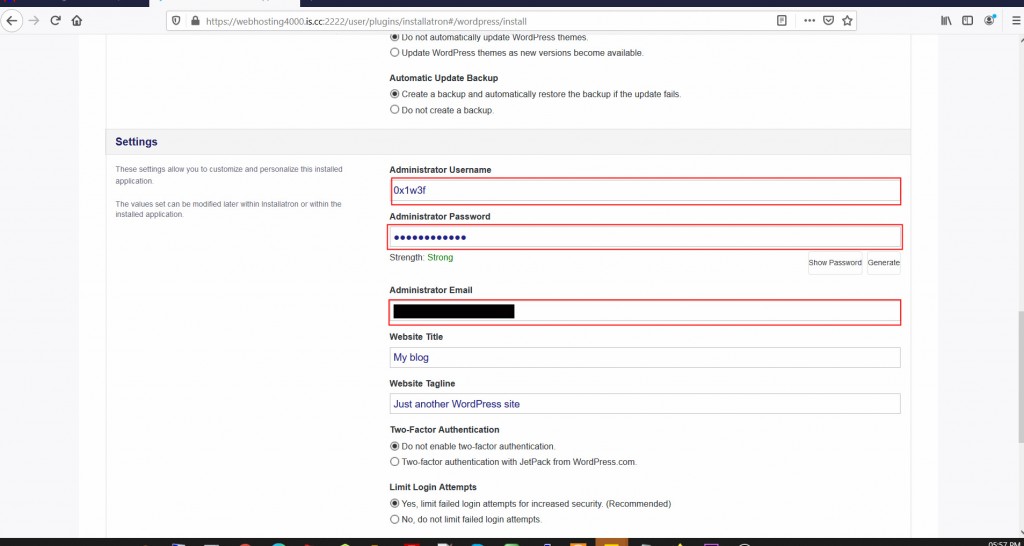Viewport: 1024px width, 546px height.
Task: Choose 'Create a backup and automatically restore' option
Action: [394, 94]
